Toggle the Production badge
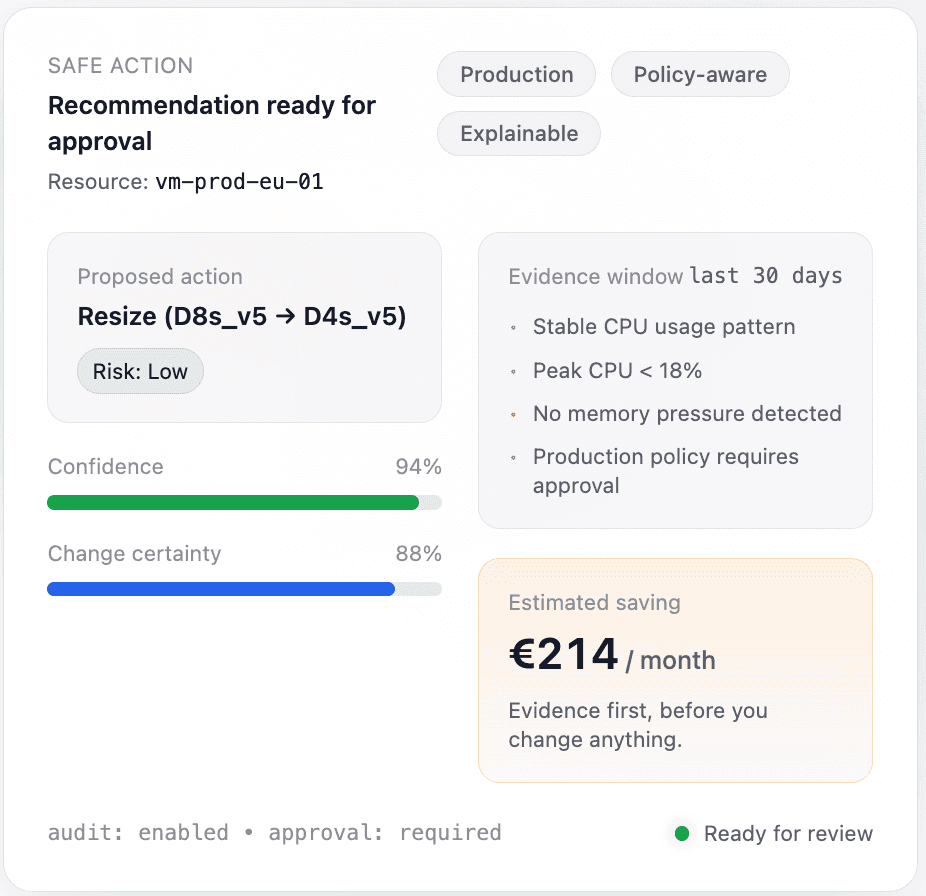This screenshot has height=896, width=926. point(516,74)
